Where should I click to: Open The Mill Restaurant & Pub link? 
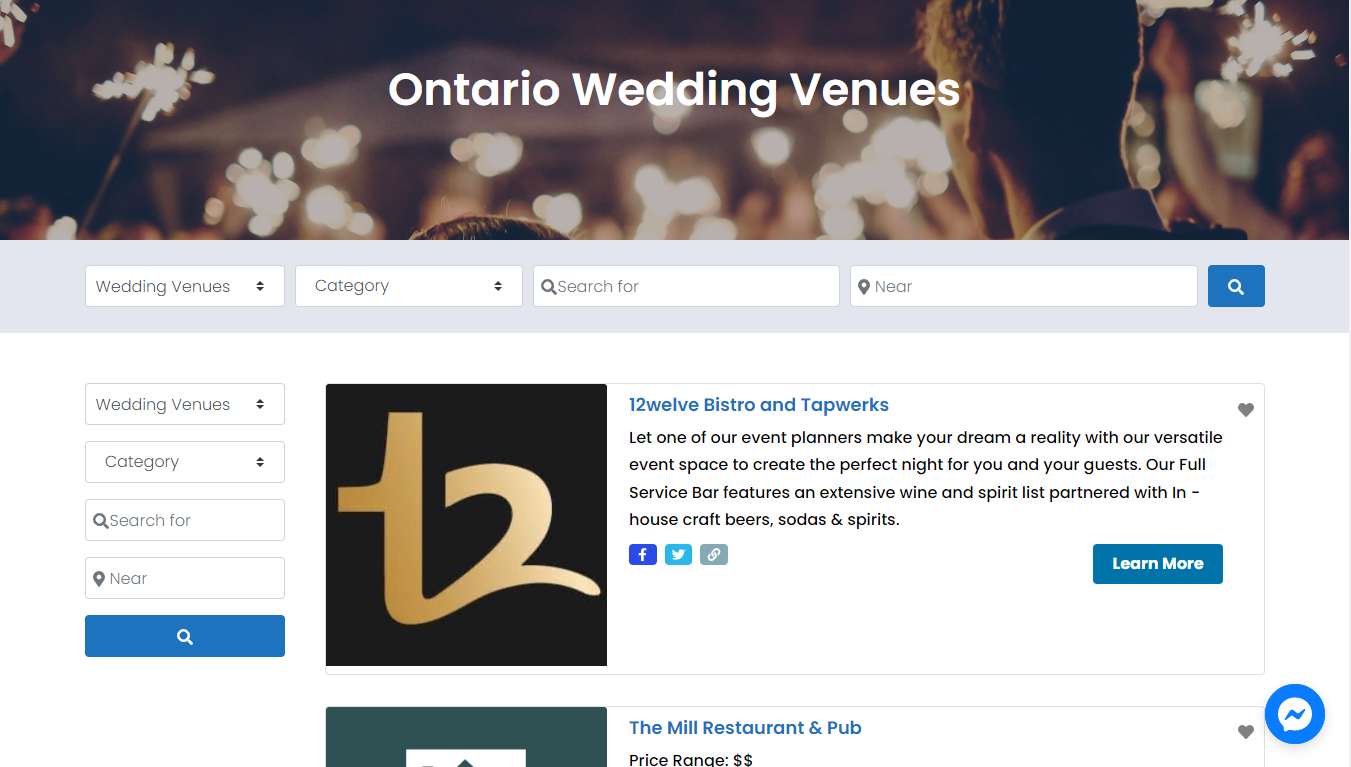pyautogui.click(x=745, y=728)
